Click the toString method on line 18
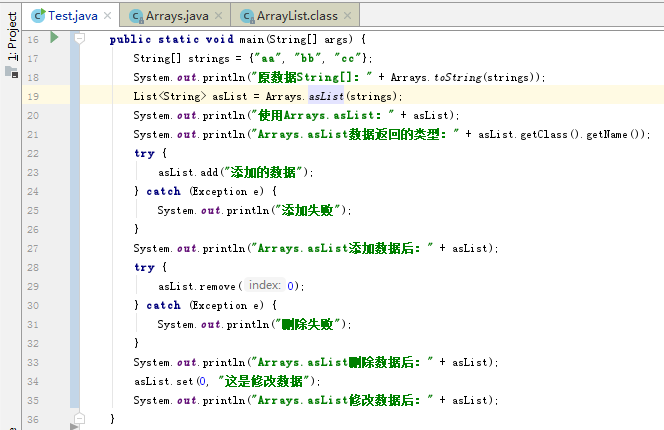The image size is (664, 430). [x=458, y=77]
